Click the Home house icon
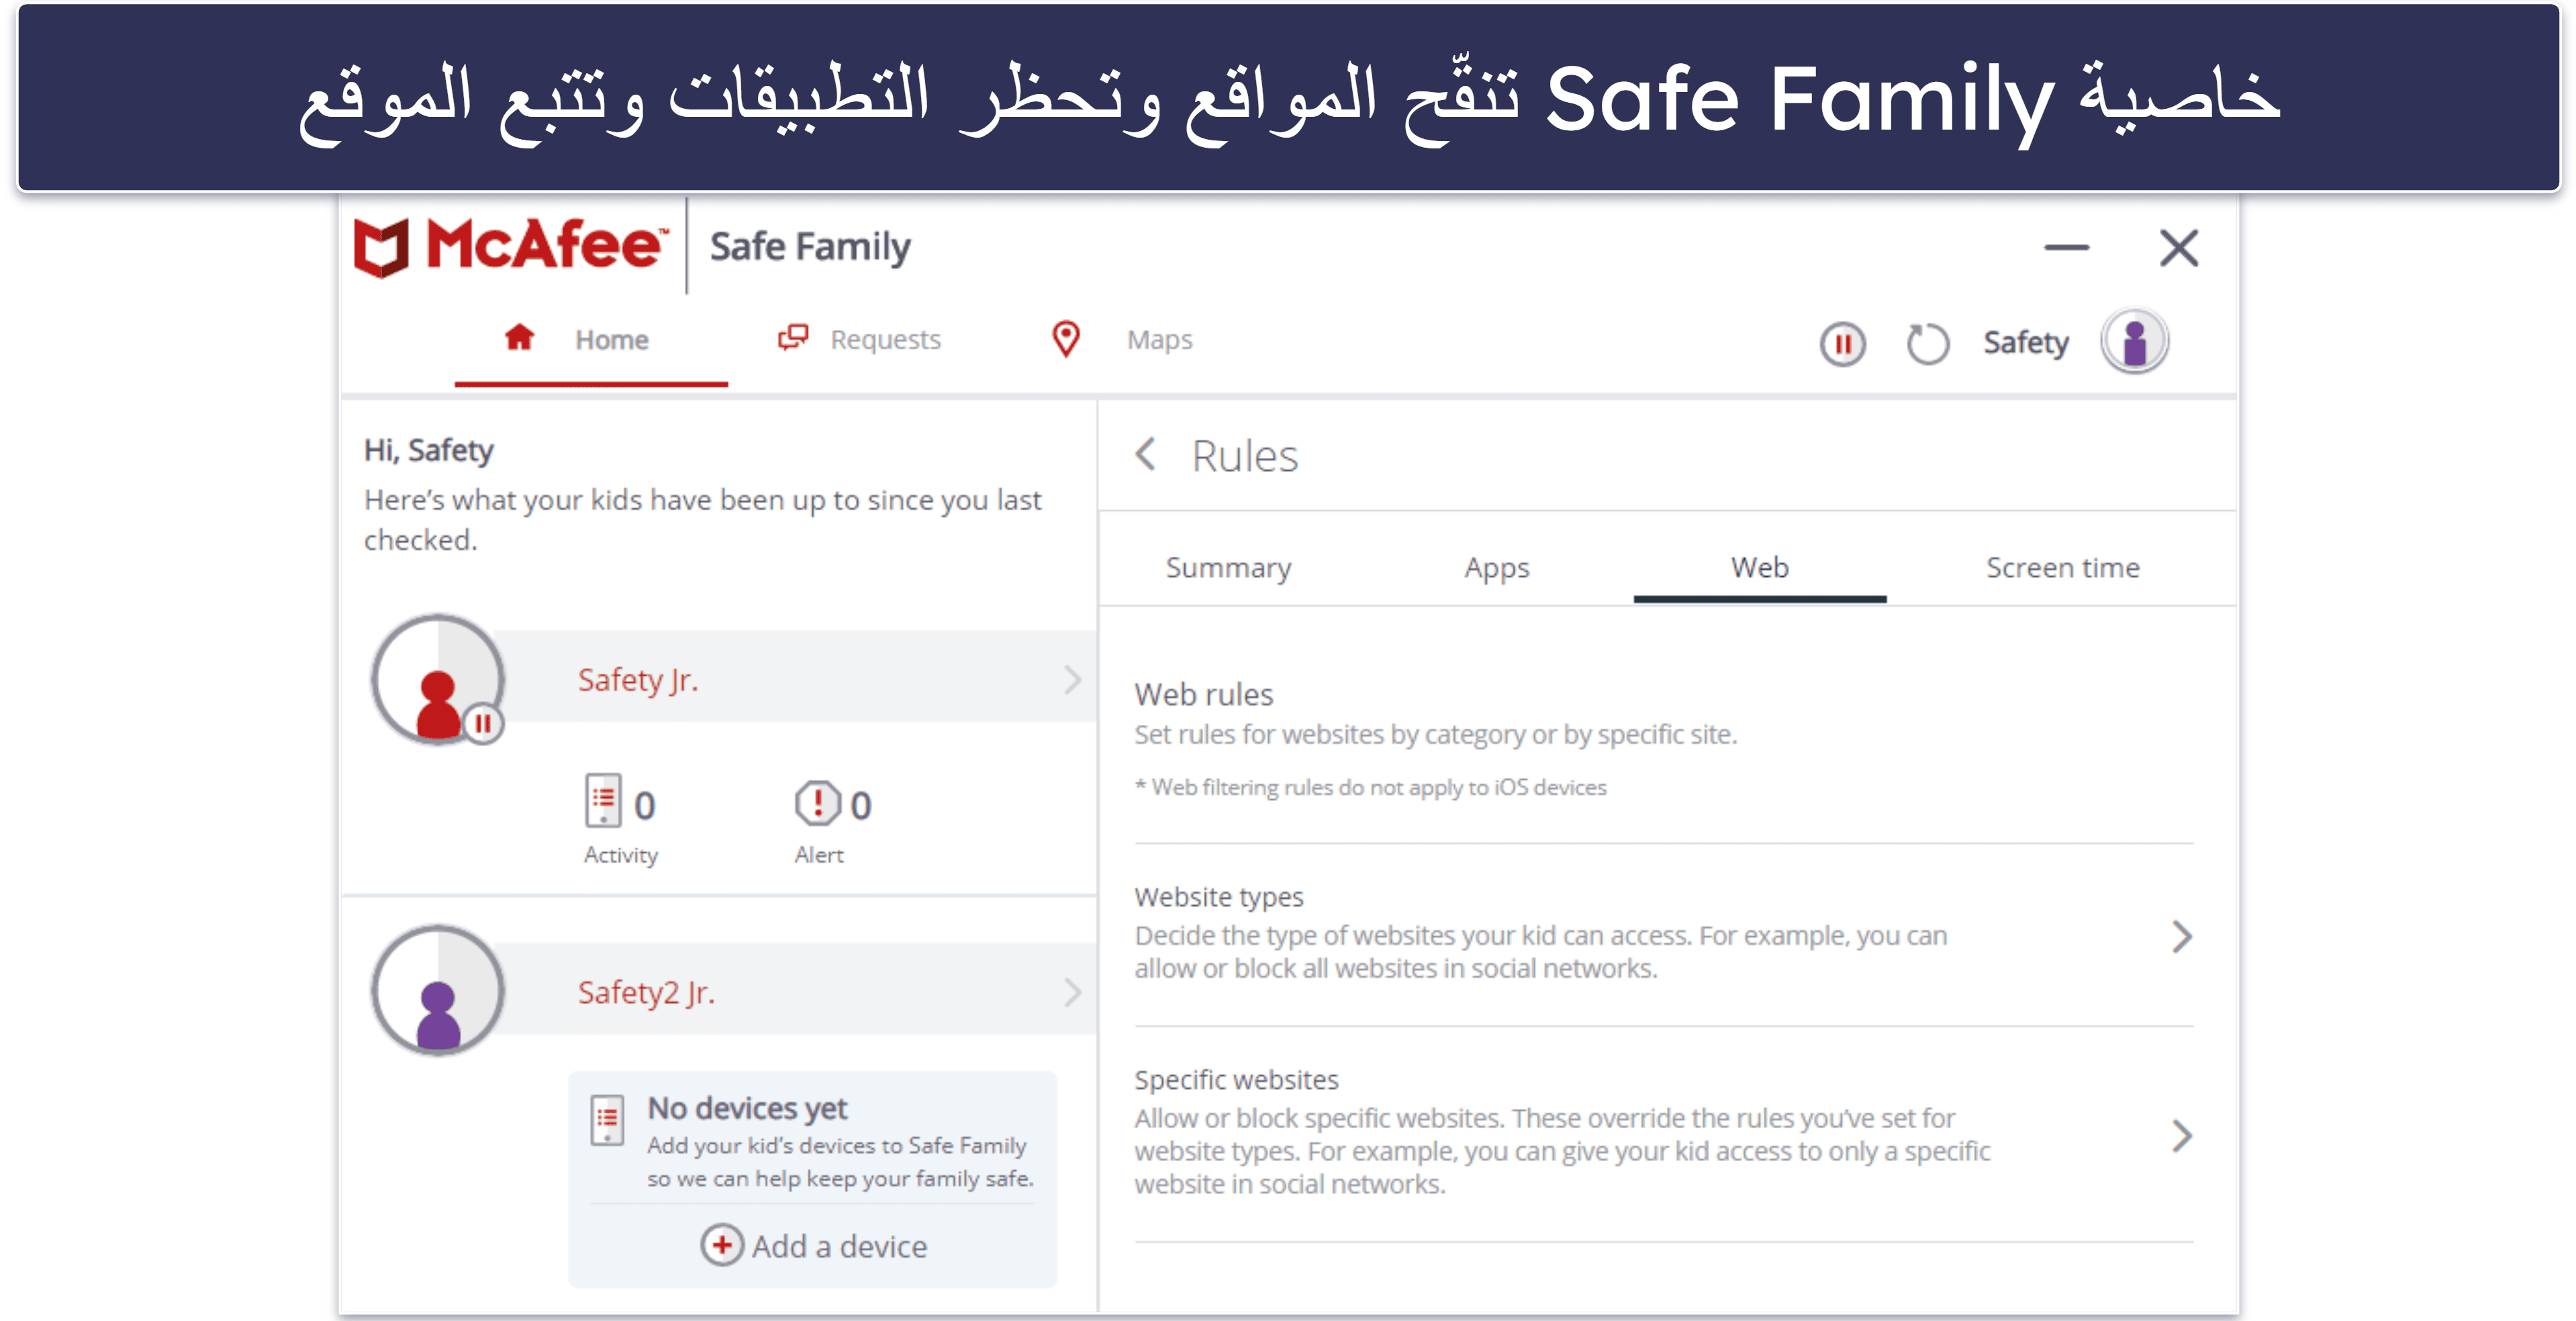Viewport: 2576px width, 1321px height. pyautogui.click(x=519, y=338)
